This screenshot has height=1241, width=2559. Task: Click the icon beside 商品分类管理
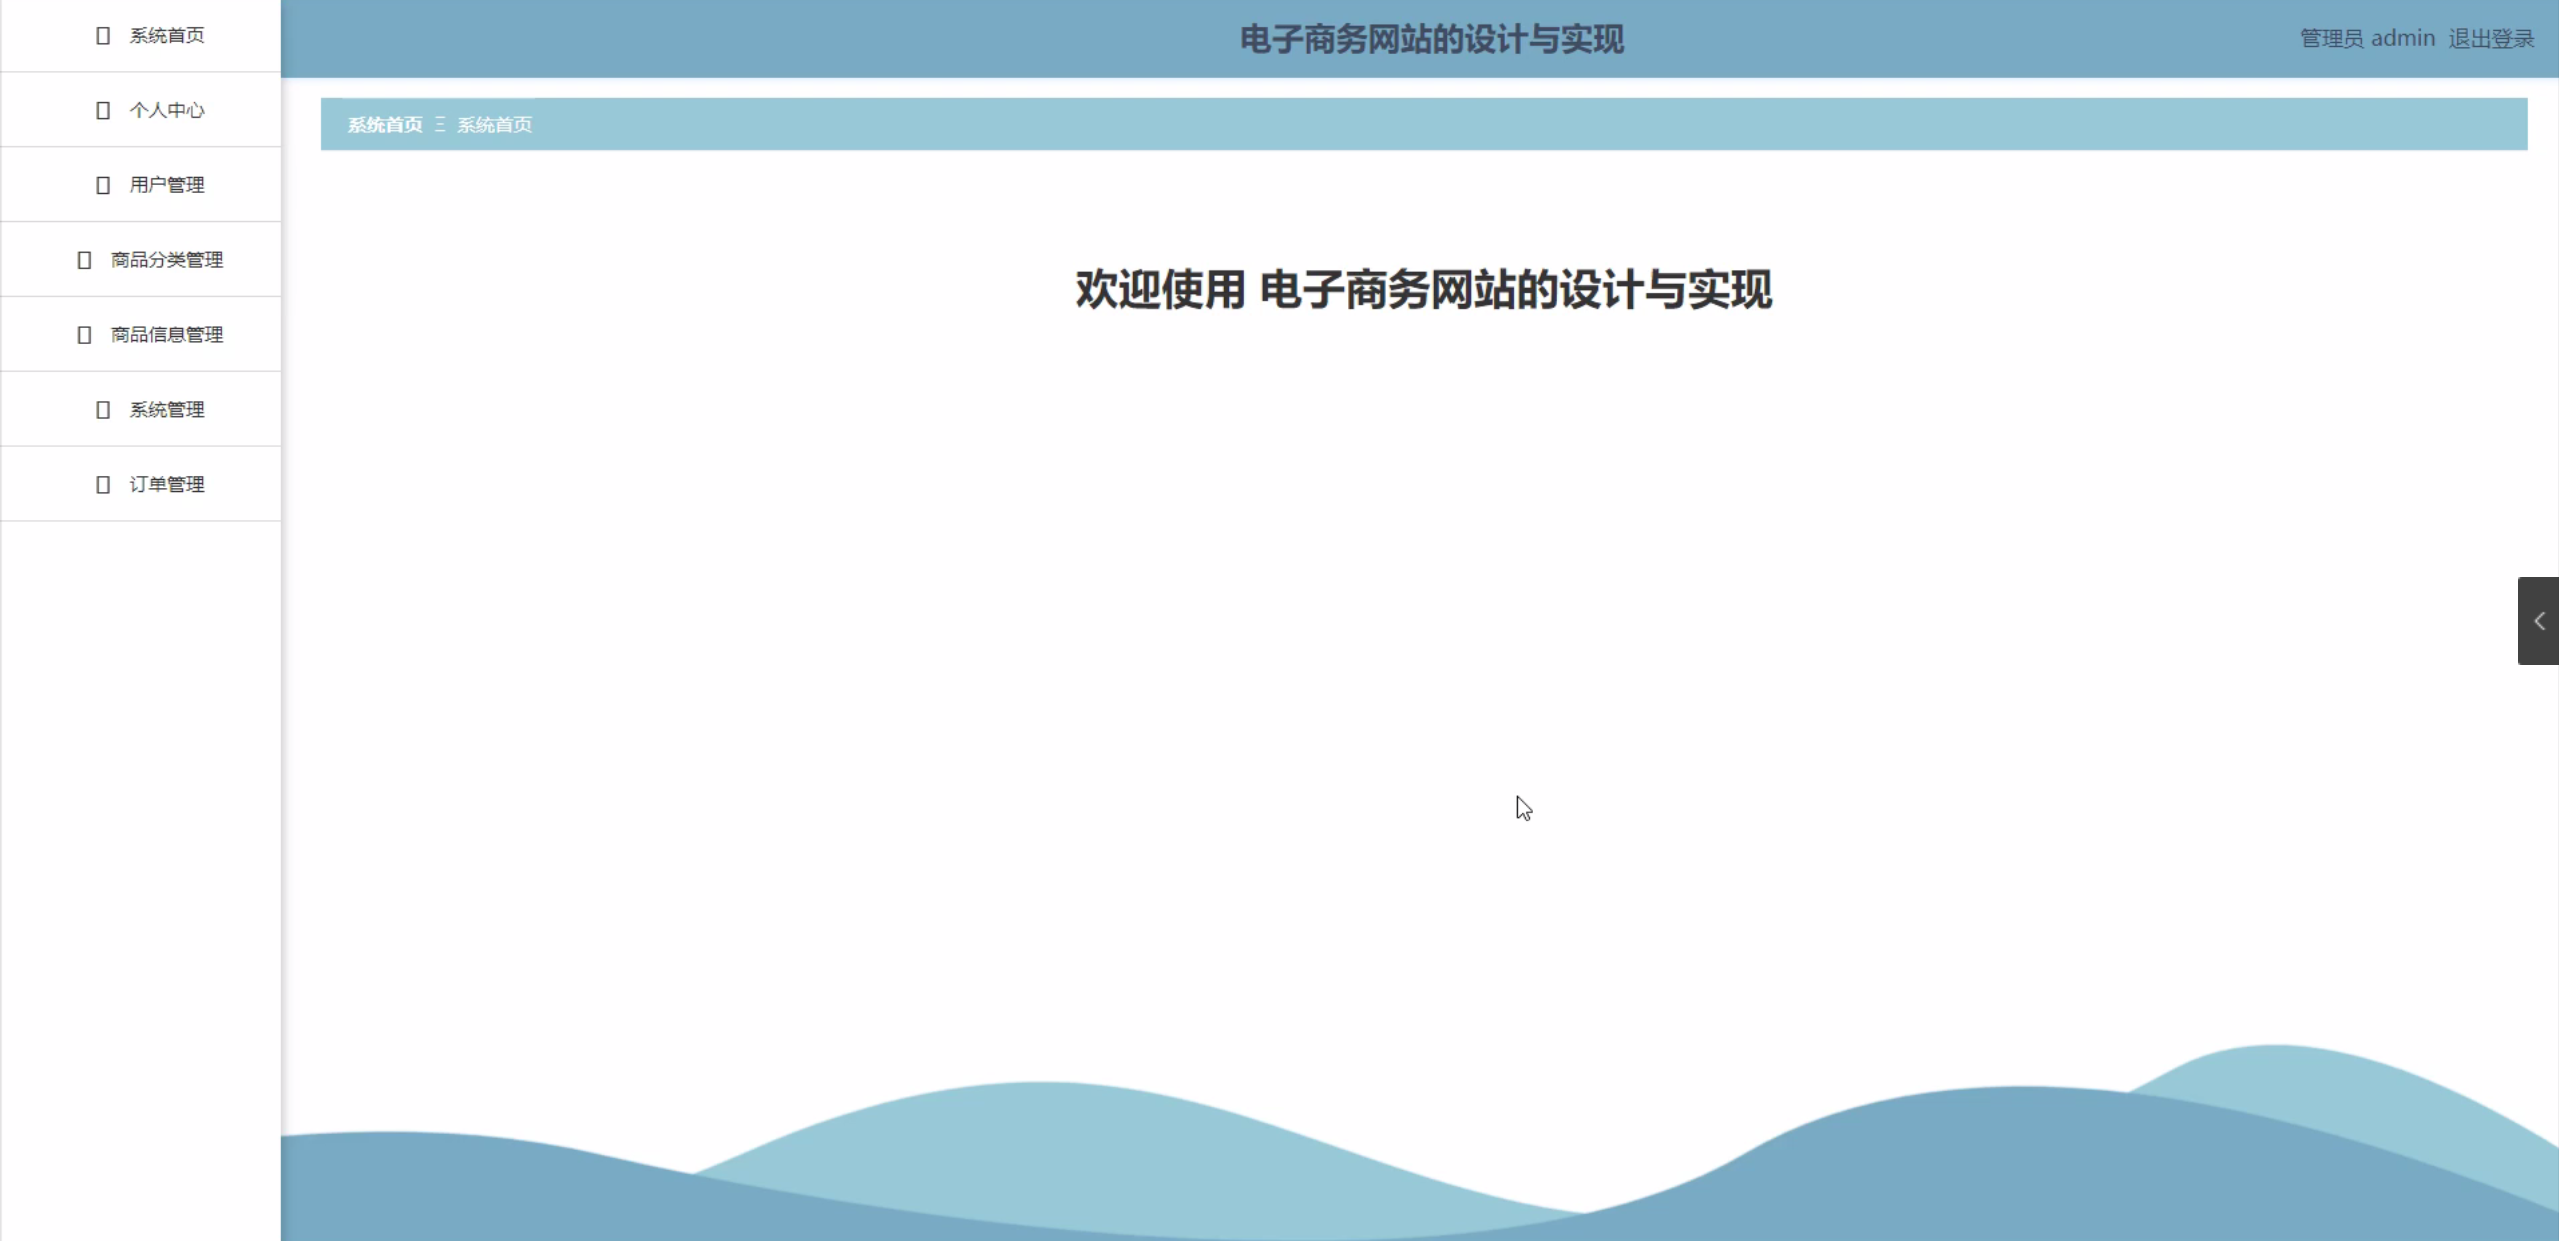click(84, 260)
